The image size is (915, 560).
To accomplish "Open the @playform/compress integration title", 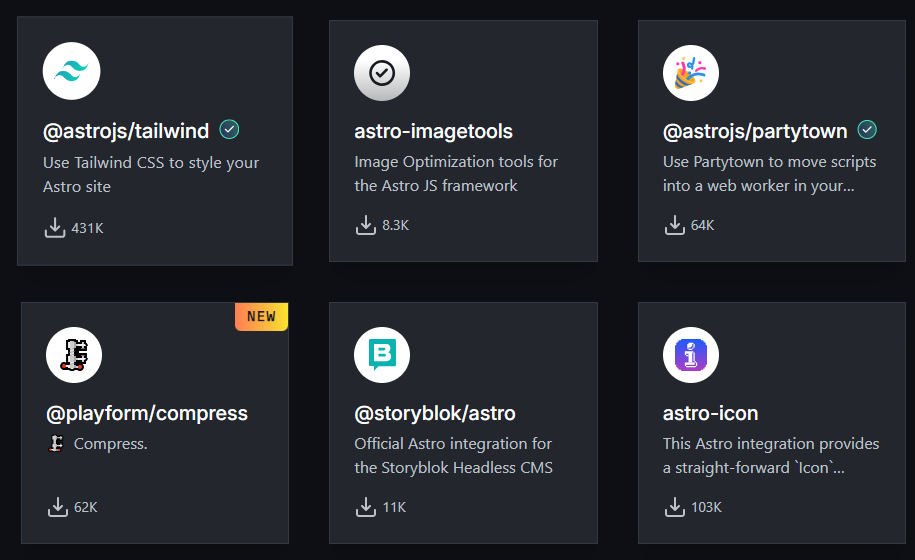I will point(147,413).
